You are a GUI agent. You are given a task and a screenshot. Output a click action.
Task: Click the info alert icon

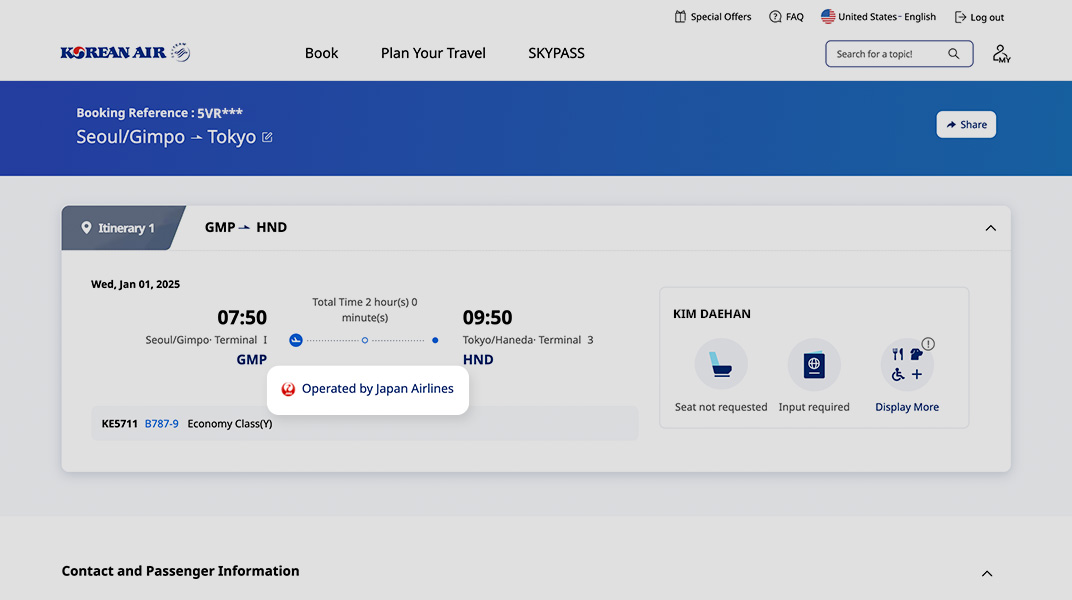point(928,344)
